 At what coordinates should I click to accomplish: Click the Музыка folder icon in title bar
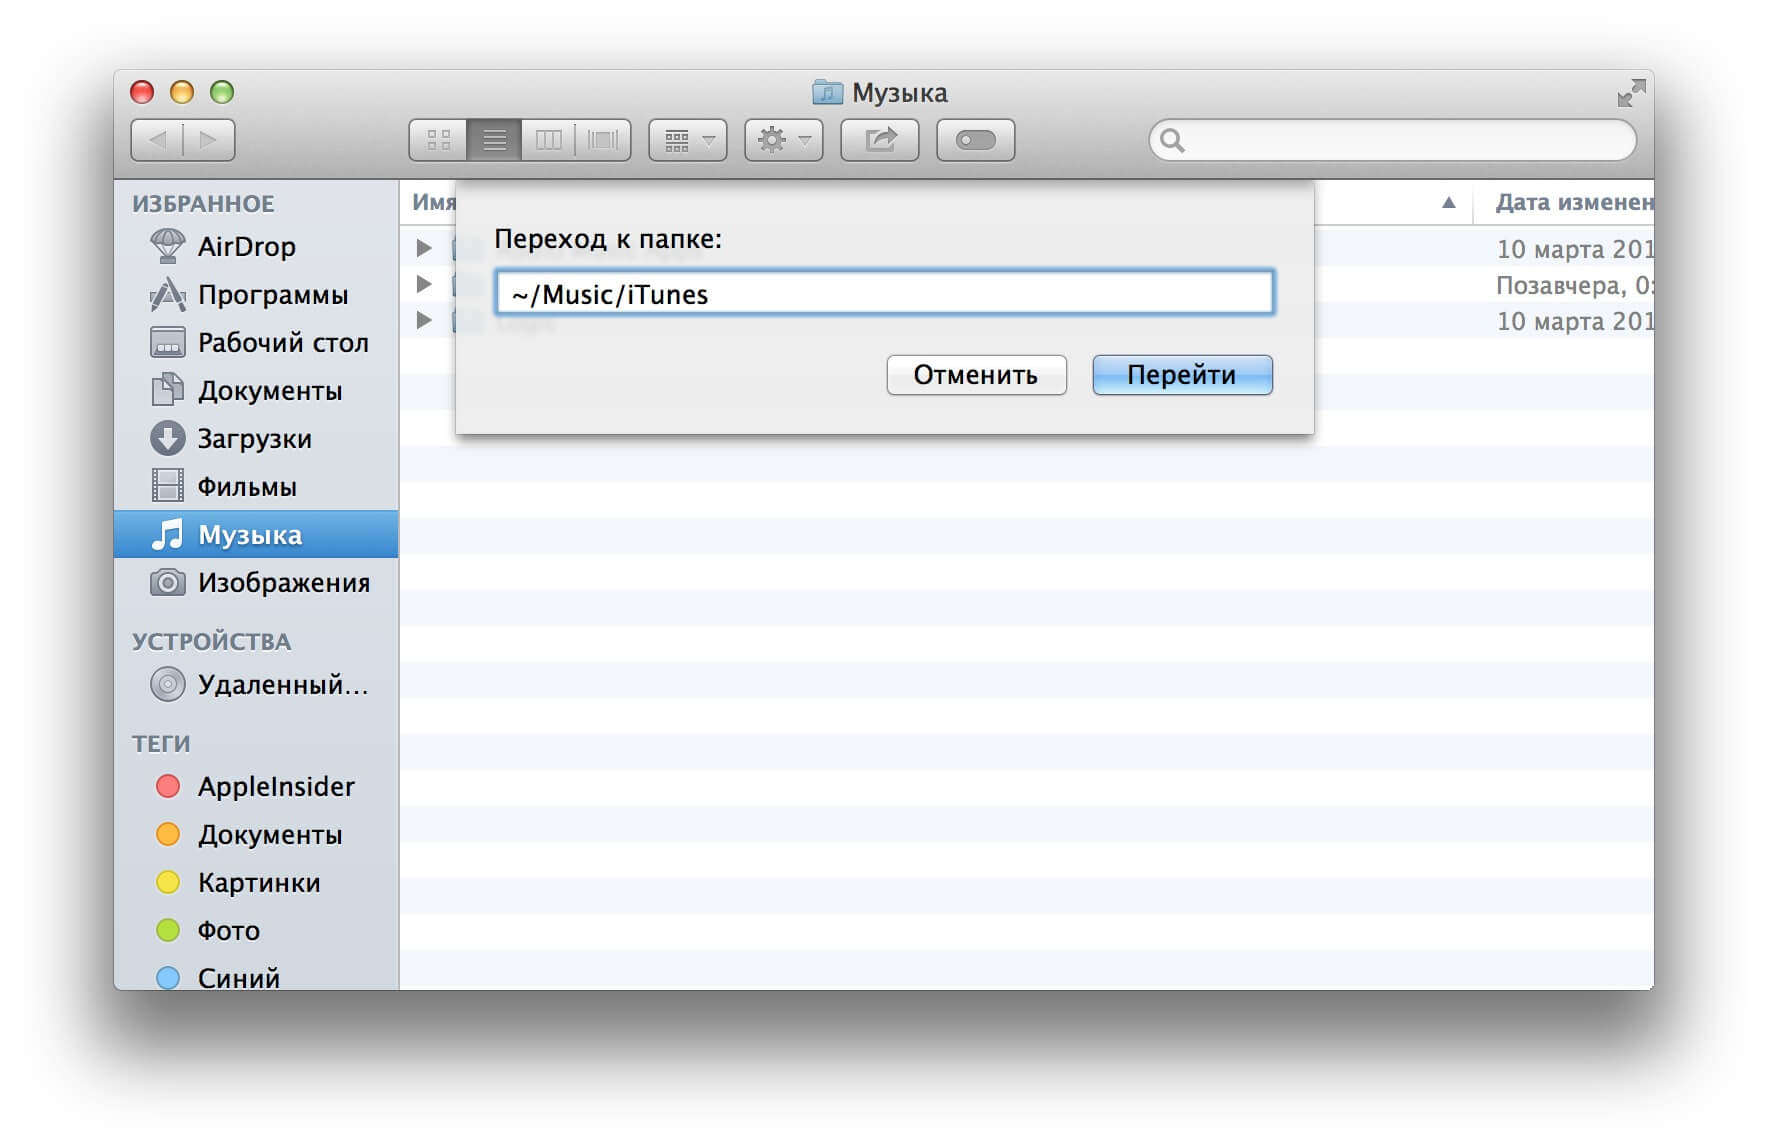pos(827,93)
